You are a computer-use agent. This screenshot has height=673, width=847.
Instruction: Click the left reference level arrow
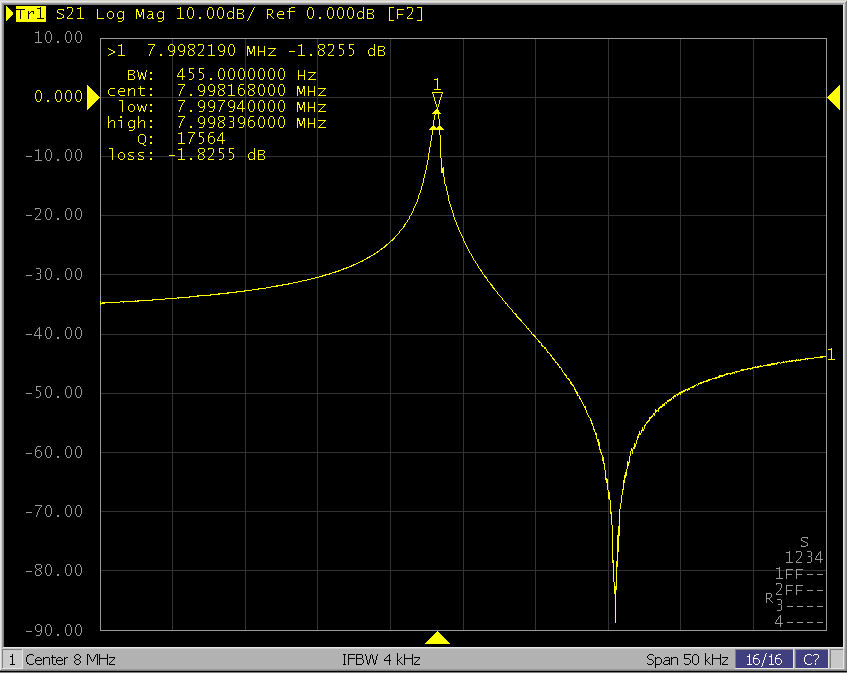[x=91, y=96]
